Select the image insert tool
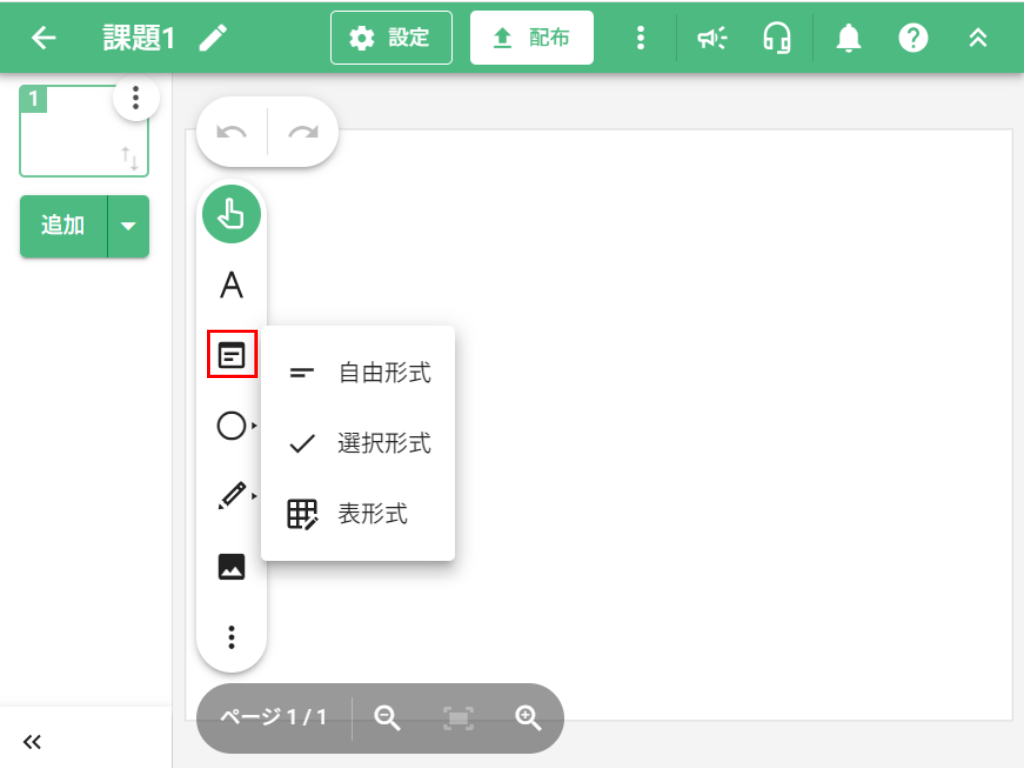The width and height of the screenshot is (1024, 768). [x=231, y=566]
